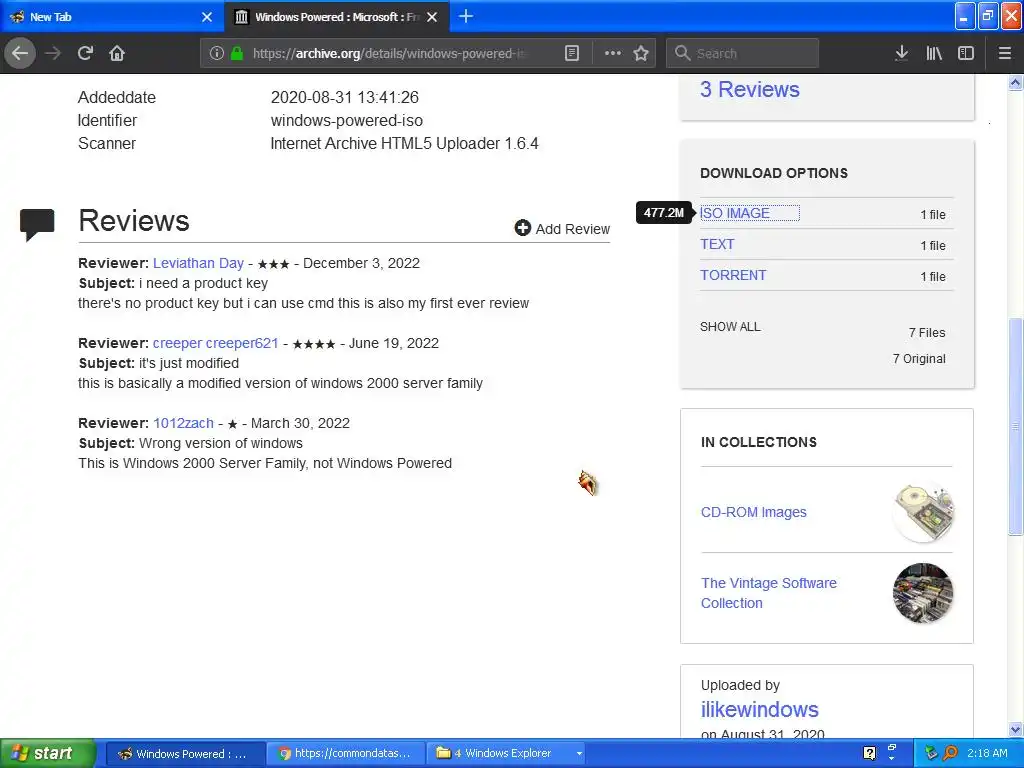This screenshot has height=768, width=1024.
Task: Click the page's vertical scrollbar thumb
Action: (1015, 426)
